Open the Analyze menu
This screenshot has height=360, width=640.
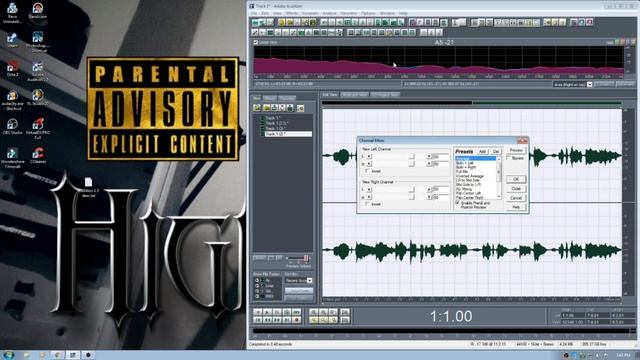[x=329, y=13]
